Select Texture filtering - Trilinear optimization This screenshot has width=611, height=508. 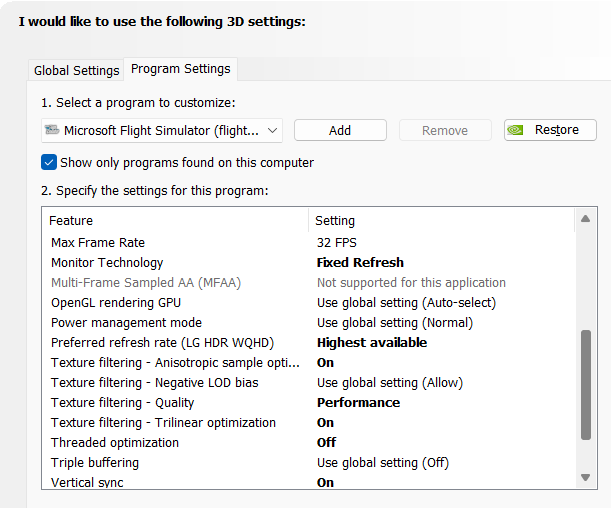click(163, 423)
